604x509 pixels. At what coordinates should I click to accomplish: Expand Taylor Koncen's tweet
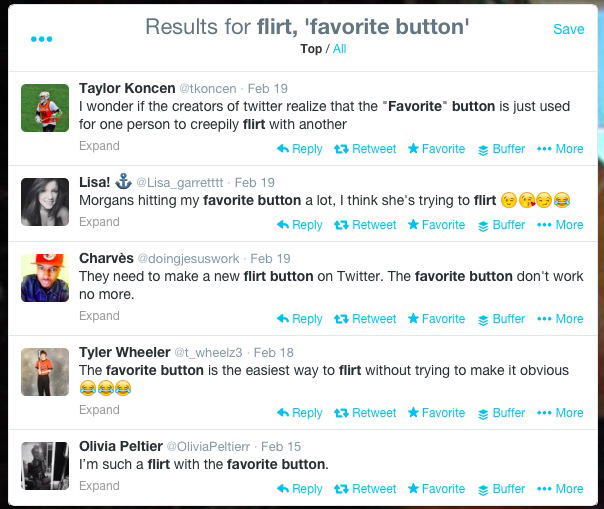pos(99,146)
